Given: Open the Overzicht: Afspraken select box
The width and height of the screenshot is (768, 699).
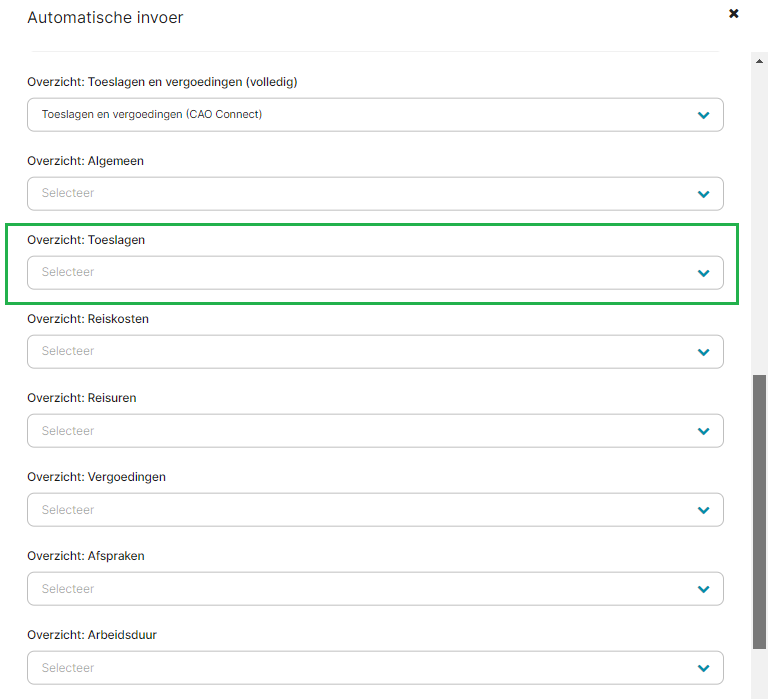Looking at the screenshot, I should [x=375, y=588].
